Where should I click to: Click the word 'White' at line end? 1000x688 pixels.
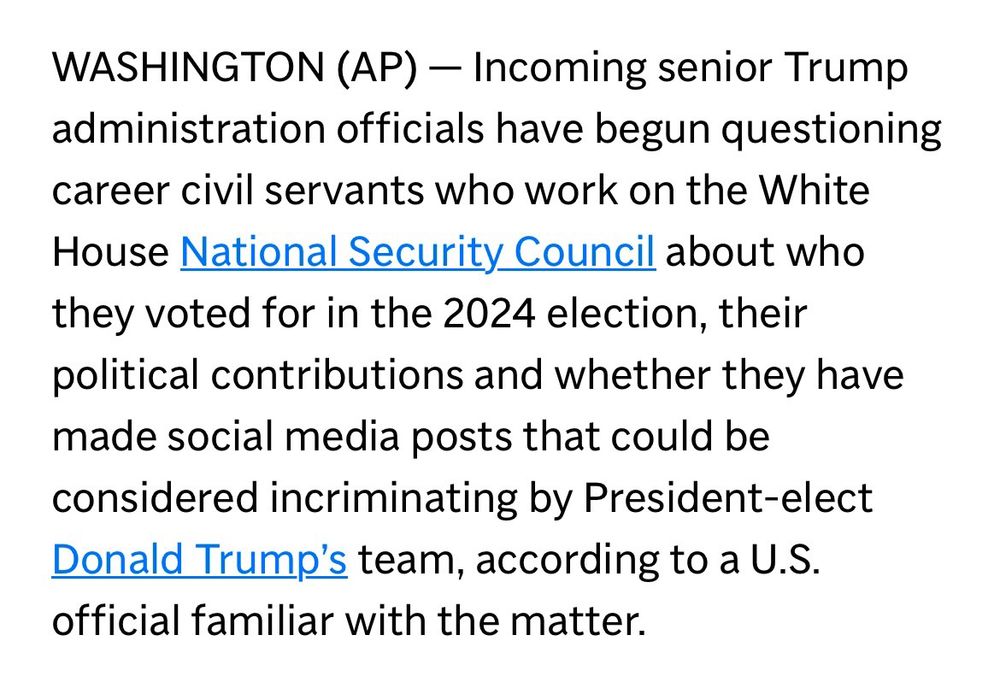coord(814,190)
